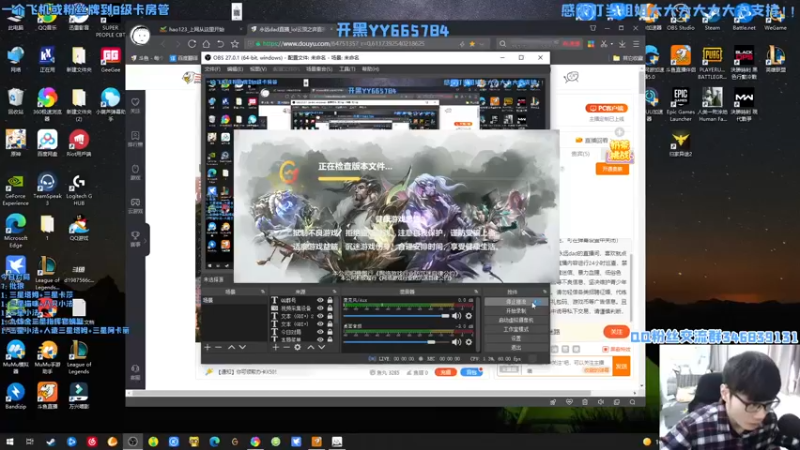The width and height of the screenshot is (800, 450).
Task: Toggle lock for 视频采集设备 source
Action: (x=330, y=308)
